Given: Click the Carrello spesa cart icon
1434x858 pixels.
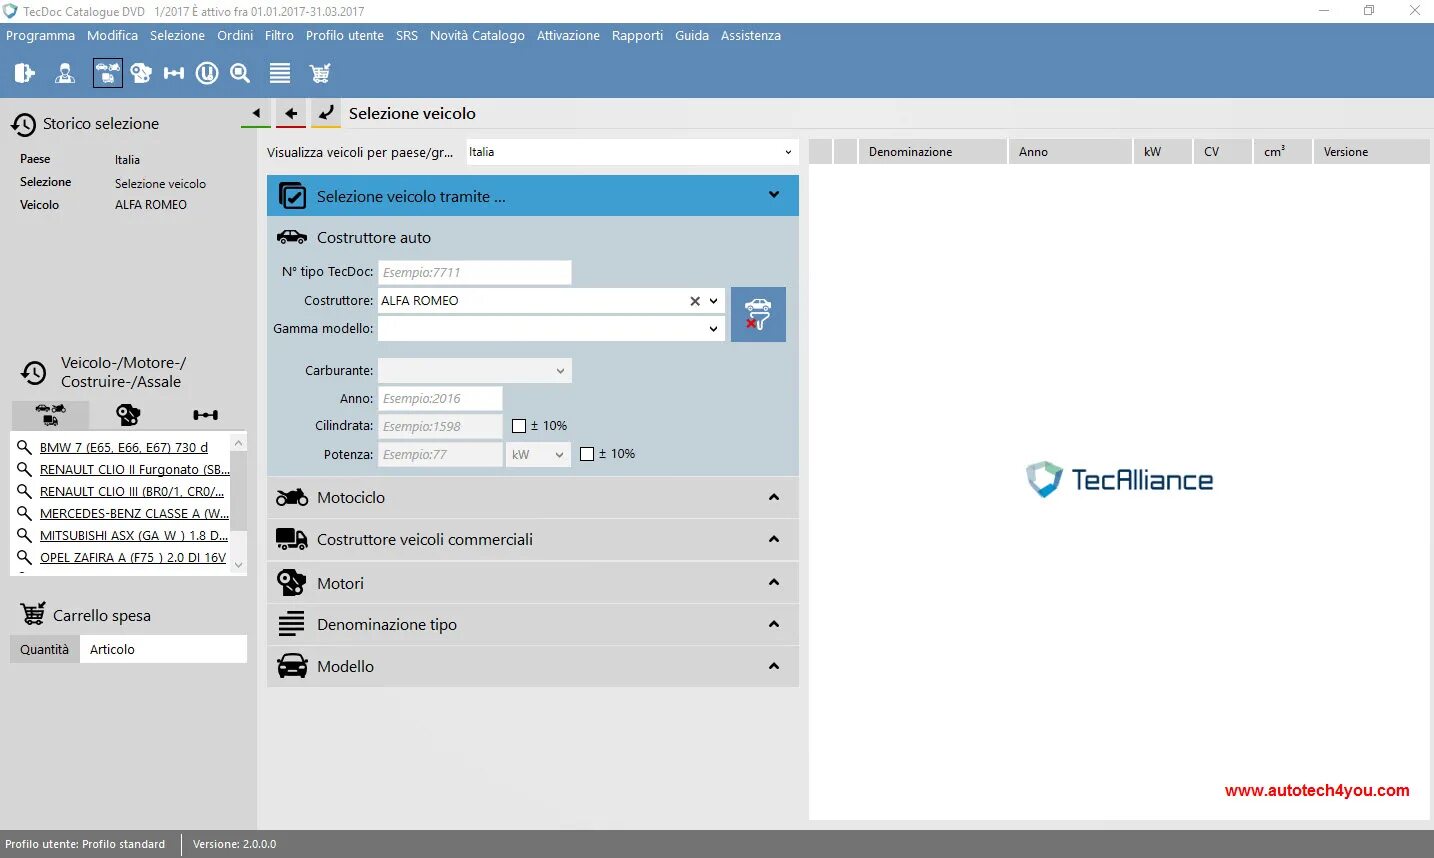Looking at the screenshot, I should pos(33,614).
